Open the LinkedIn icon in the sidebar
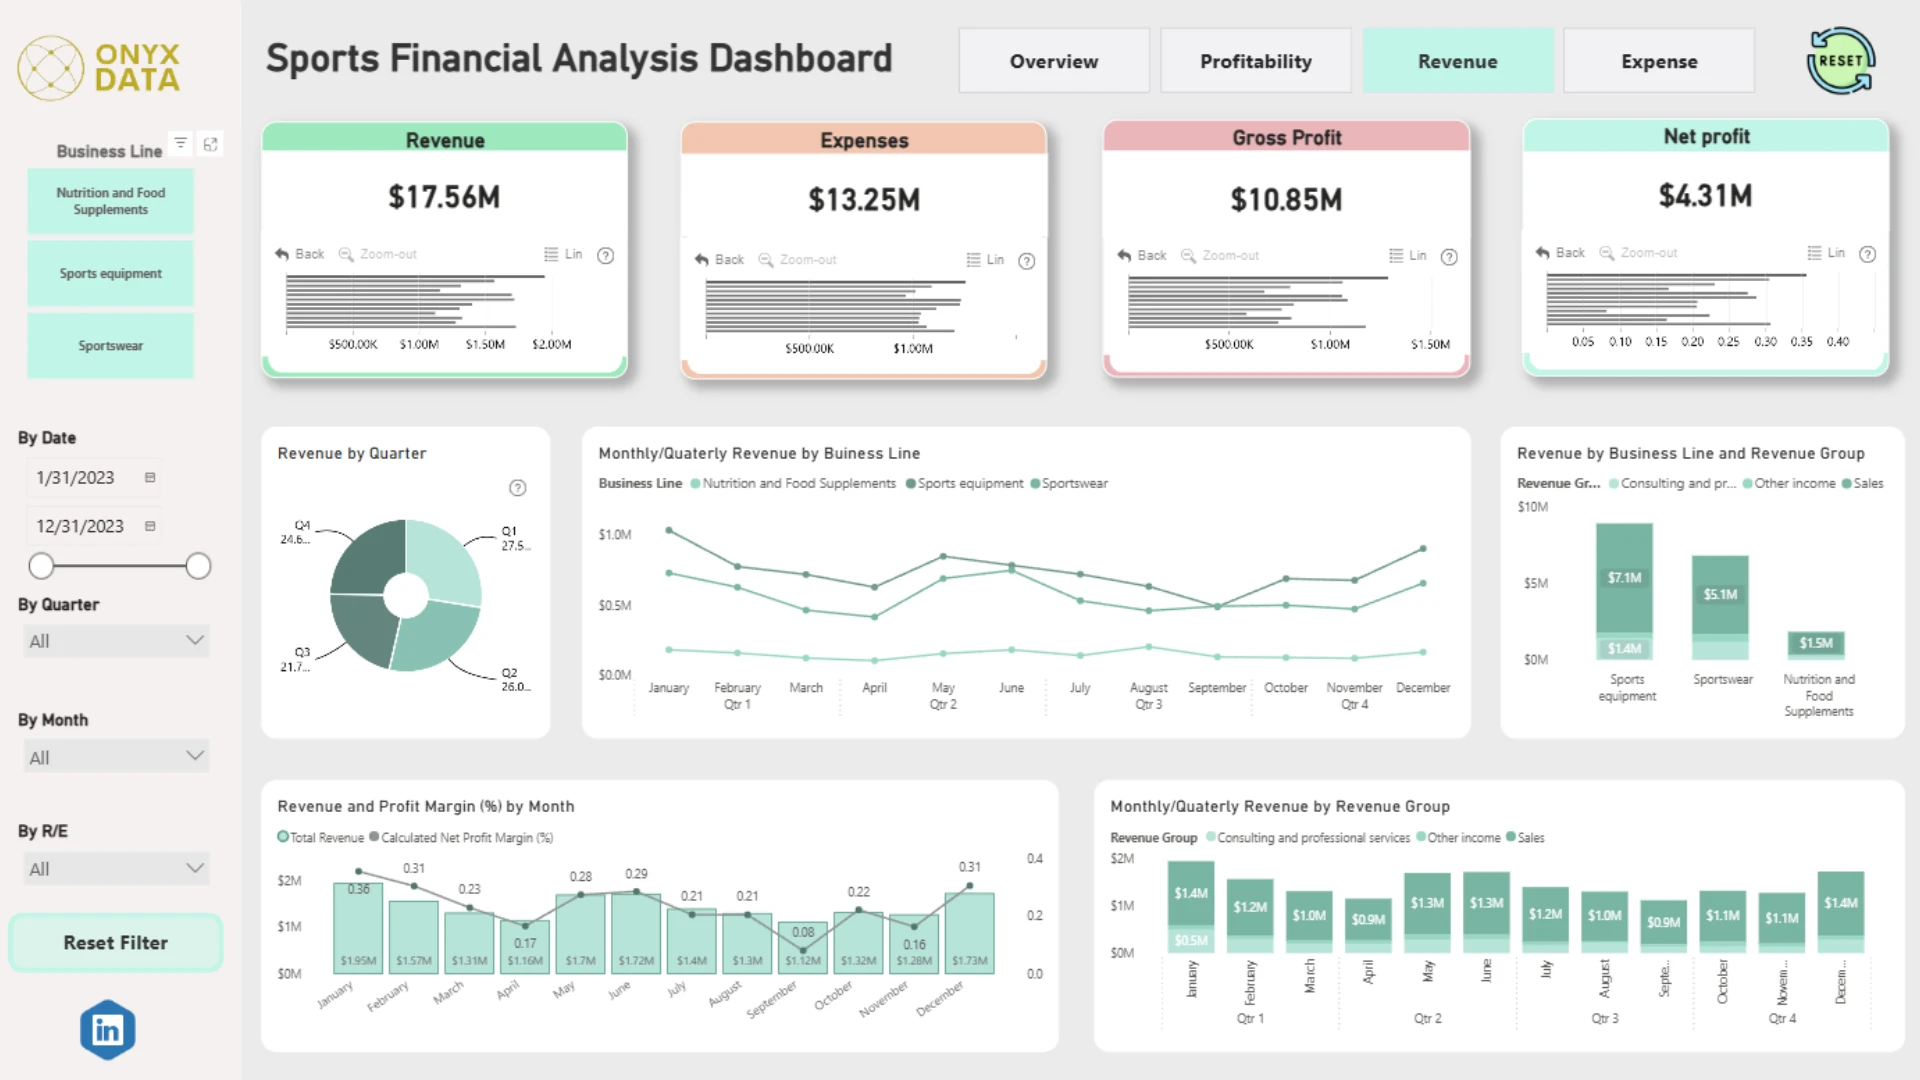 pyautogui.click(x=108, y=1029)
